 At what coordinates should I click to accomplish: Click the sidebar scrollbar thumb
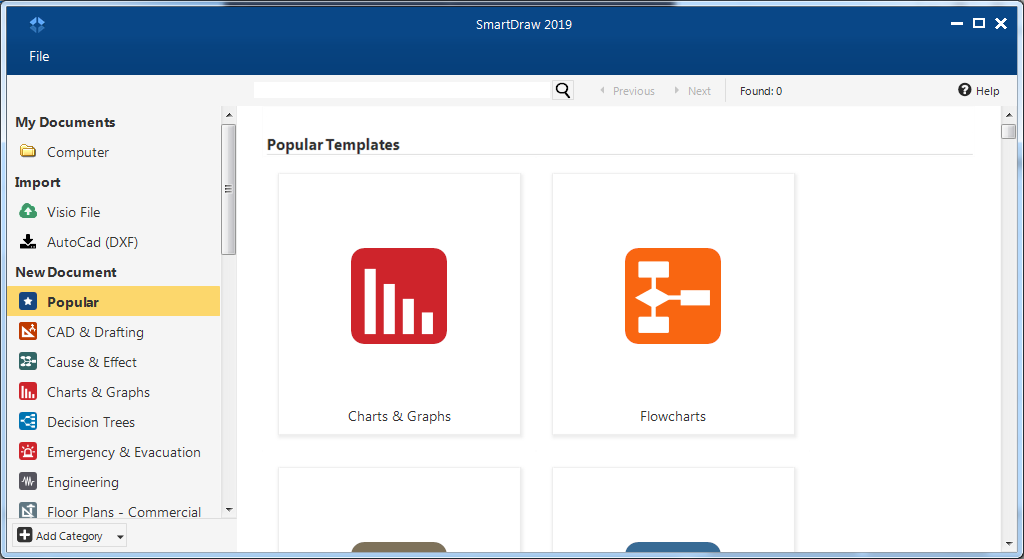coord(229,189)
